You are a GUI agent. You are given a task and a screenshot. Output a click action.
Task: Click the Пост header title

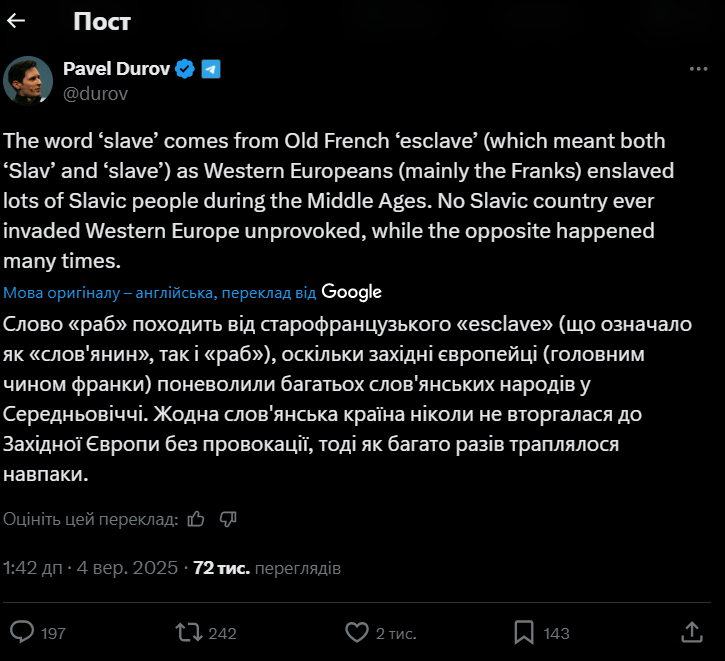102,21
